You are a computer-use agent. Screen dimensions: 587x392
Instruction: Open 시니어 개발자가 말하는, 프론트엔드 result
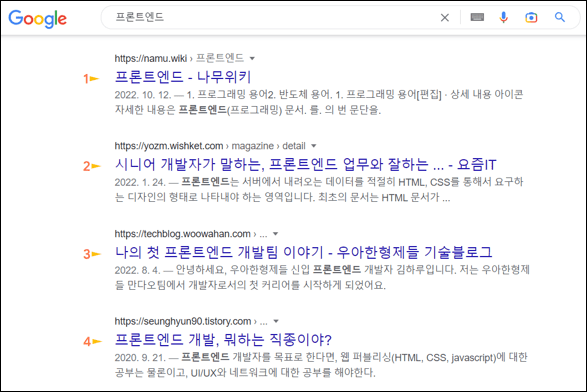305,164
